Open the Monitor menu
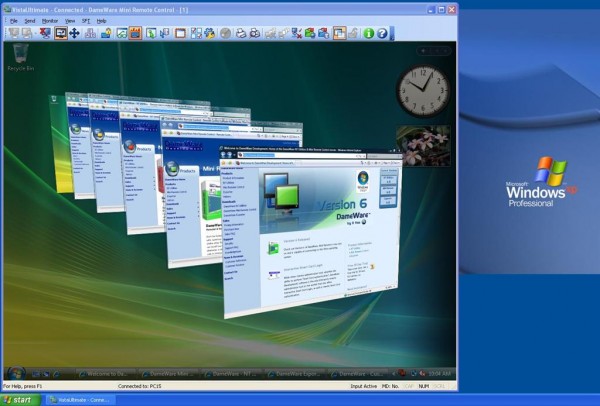The width and height of the screenshot is (600, 406). click(x=49, y=20)
